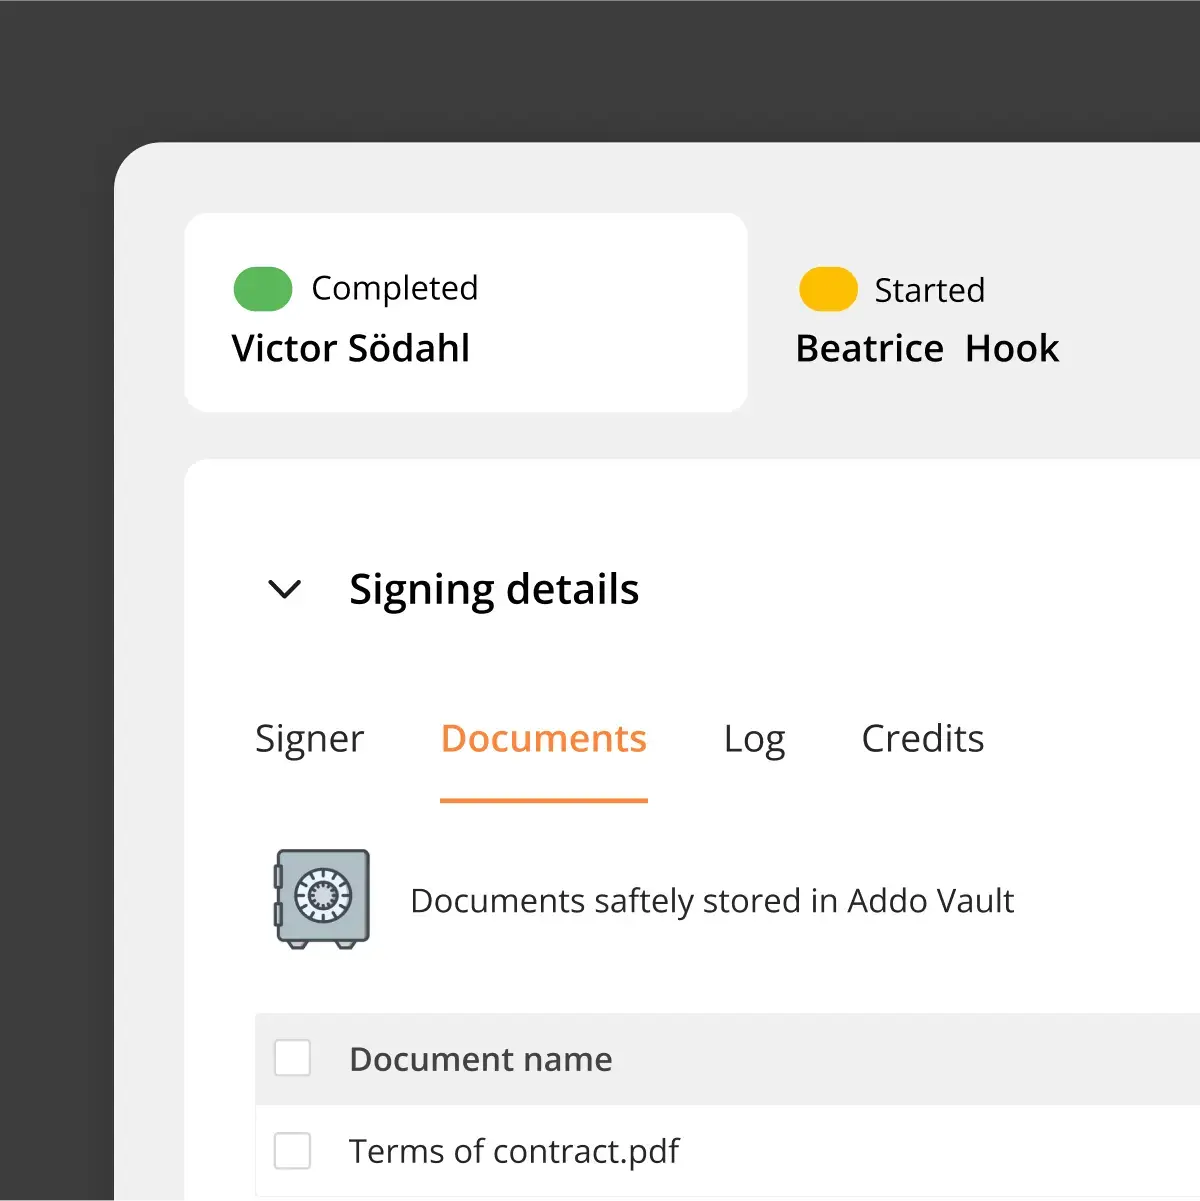The width and height of the screenshot is (1200, 1201).
Task: Click the Document name column header
Action: point(481,1059)
